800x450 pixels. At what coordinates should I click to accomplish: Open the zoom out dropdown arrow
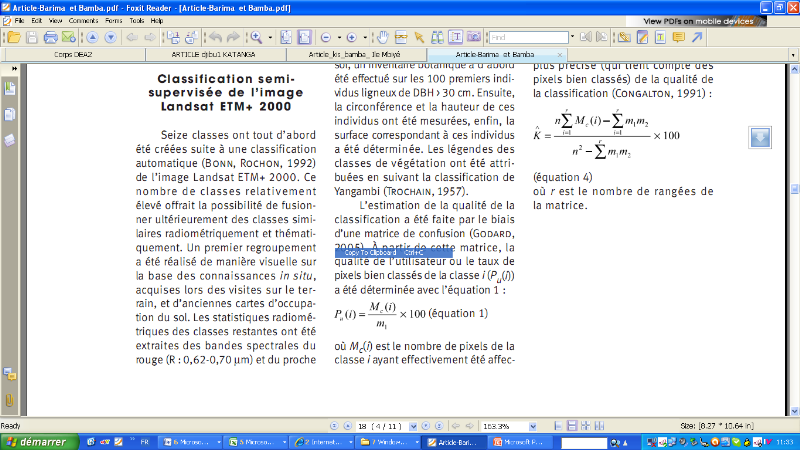pyautogui.click(x=339, y=38)
